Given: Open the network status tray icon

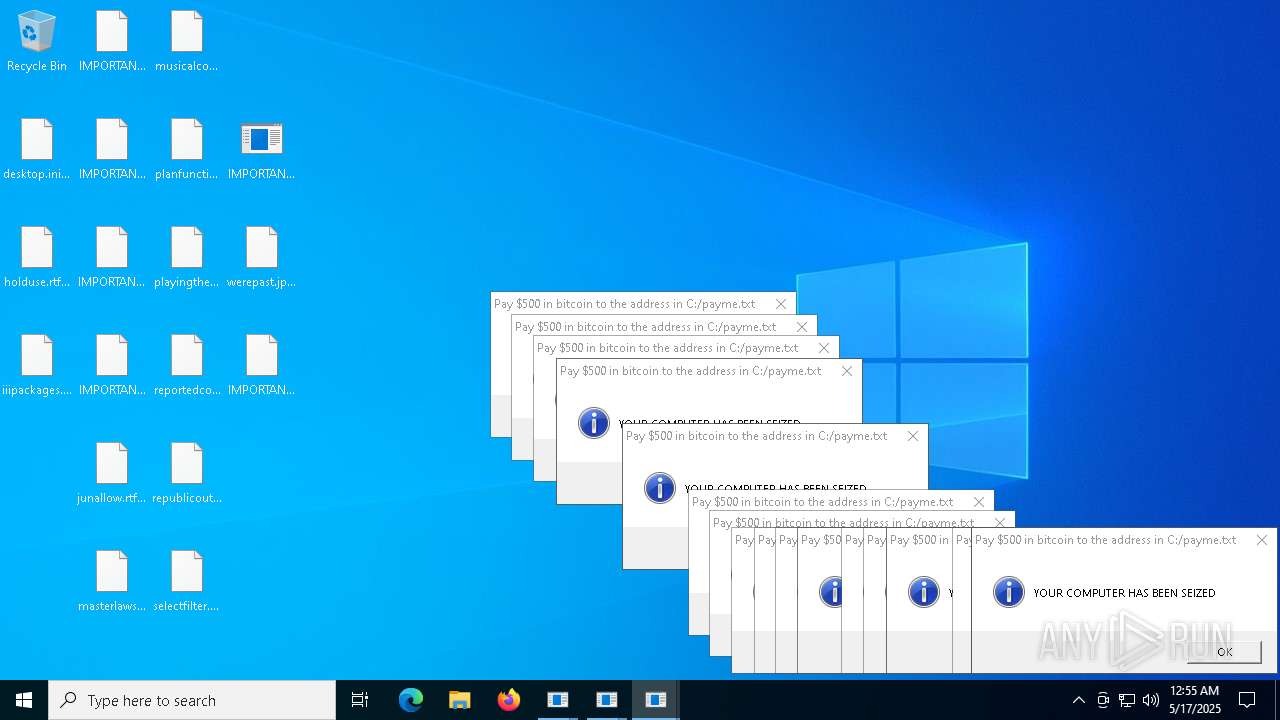Looking at the screenshot, I should [x=1127, y=700].
